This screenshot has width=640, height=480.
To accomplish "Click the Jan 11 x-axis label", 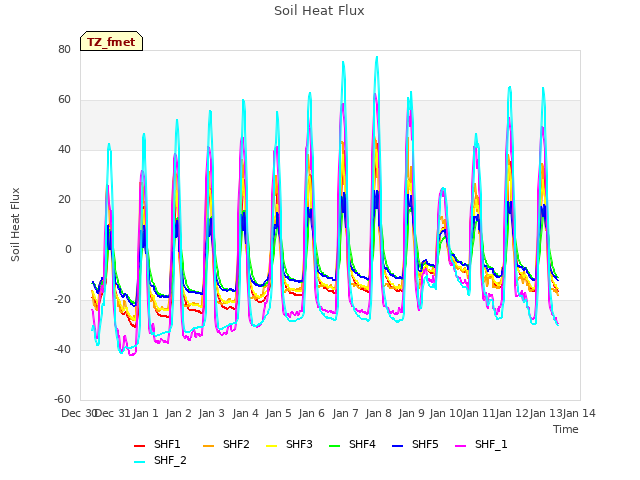I will click(479, 413).
